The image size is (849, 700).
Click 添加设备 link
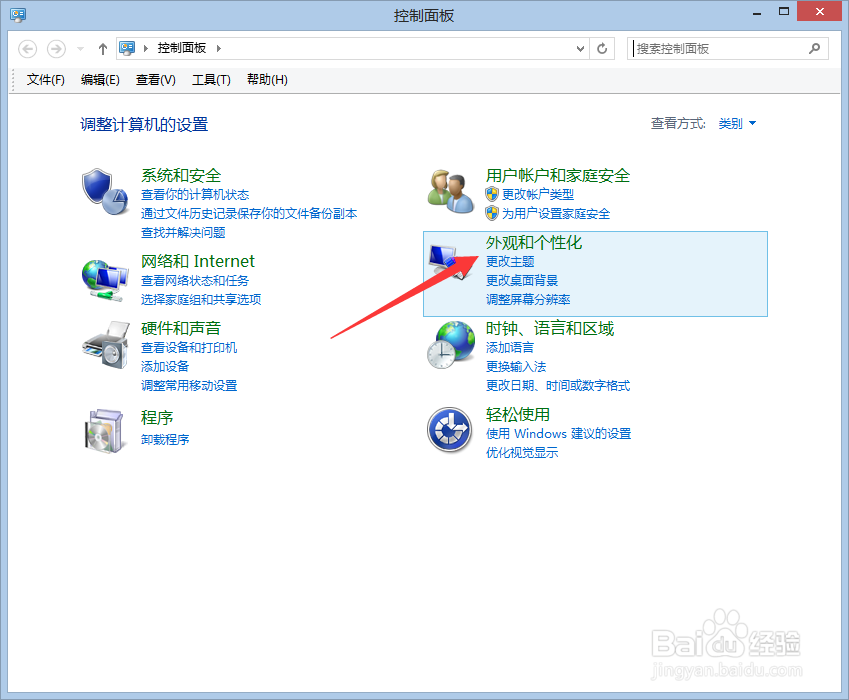(165, 367)
